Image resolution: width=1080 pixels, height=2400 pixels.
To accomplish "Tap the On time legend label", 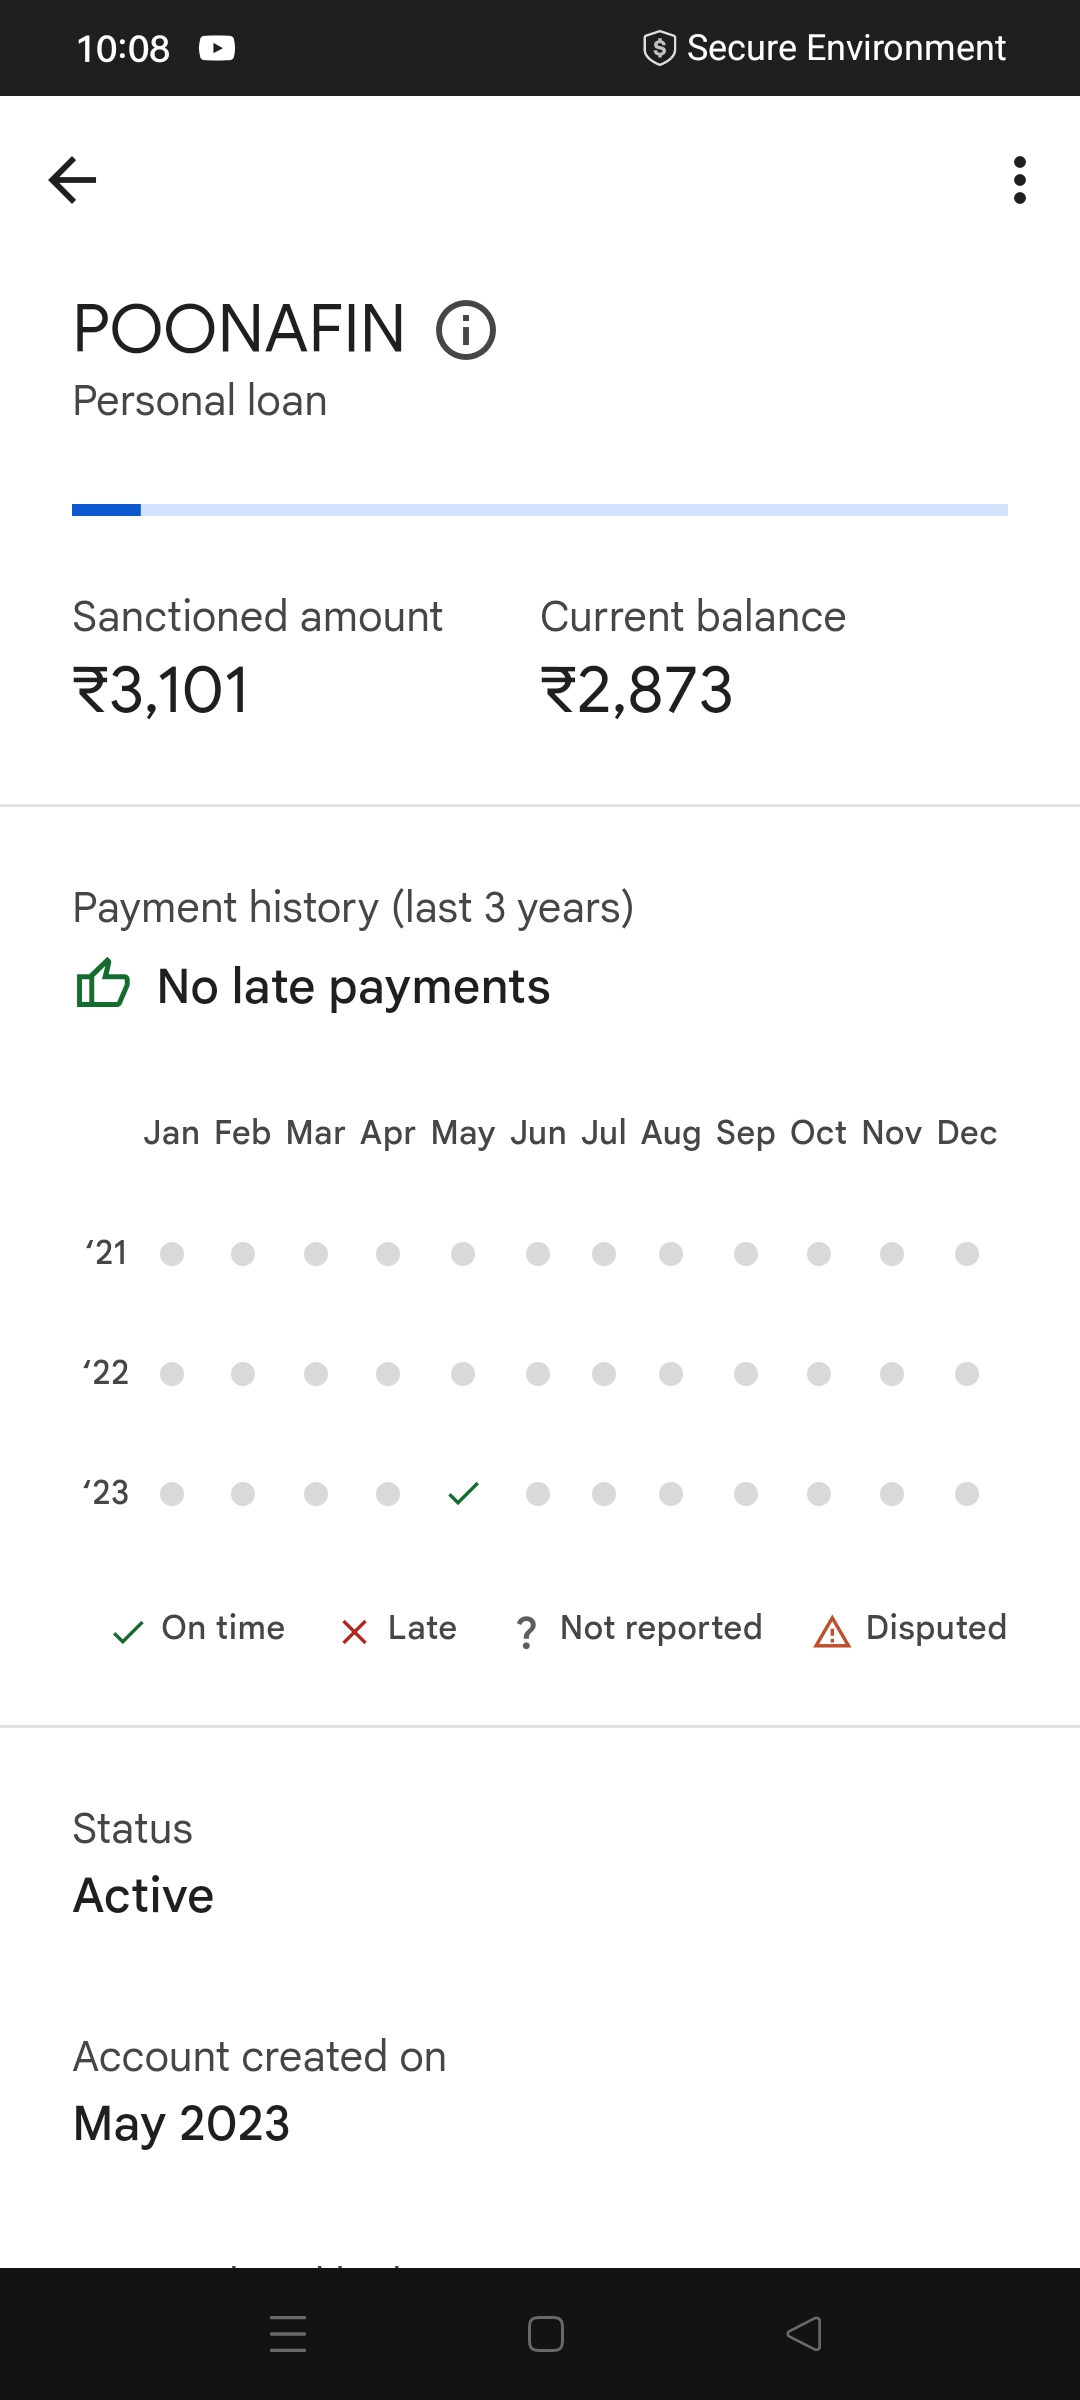I will tap(223, 1628).
